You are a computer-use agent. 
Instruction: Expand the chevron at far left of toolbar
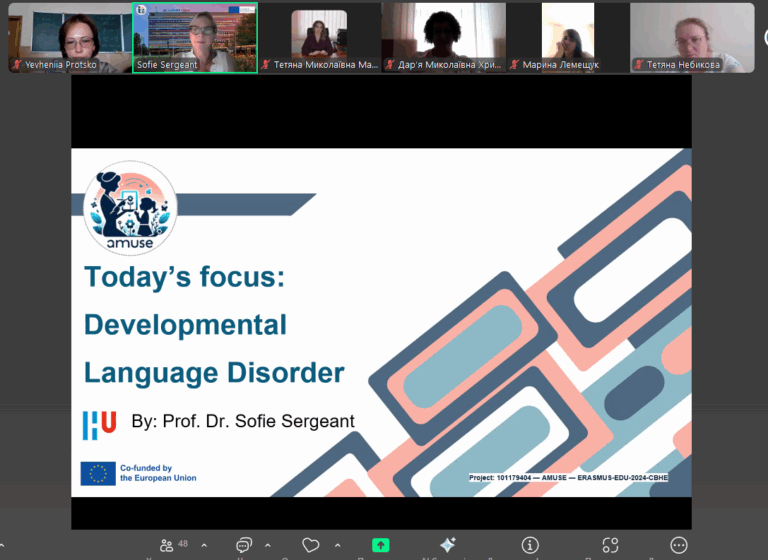tap(2, 545)
